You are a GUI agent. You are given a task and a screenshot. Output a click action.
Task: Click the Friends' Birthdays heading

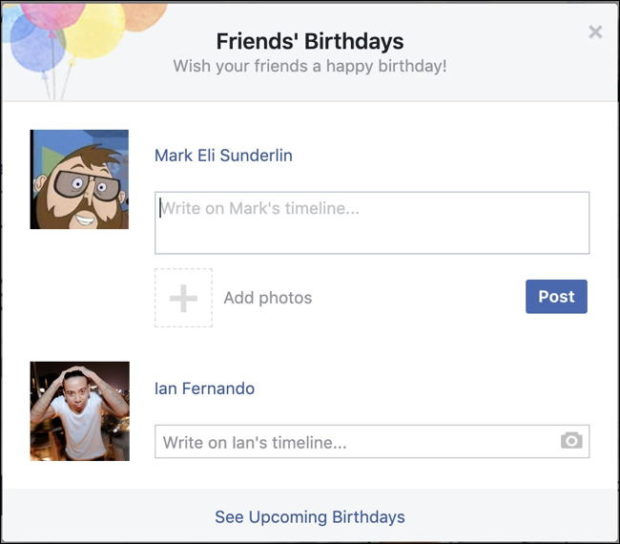pyautogui.click(x=310, y=41)
